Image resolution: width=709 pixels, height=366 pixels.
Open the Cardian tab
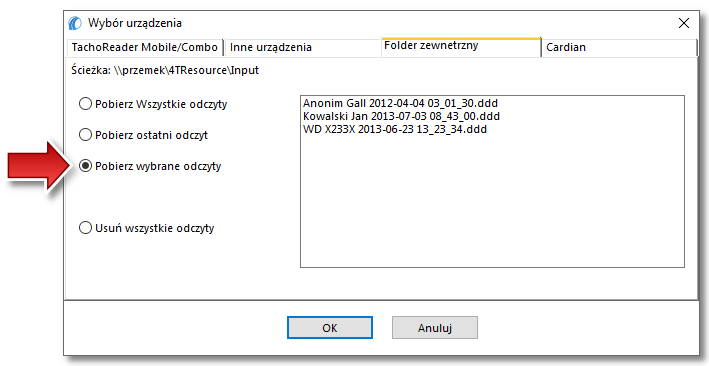point(619,47)
